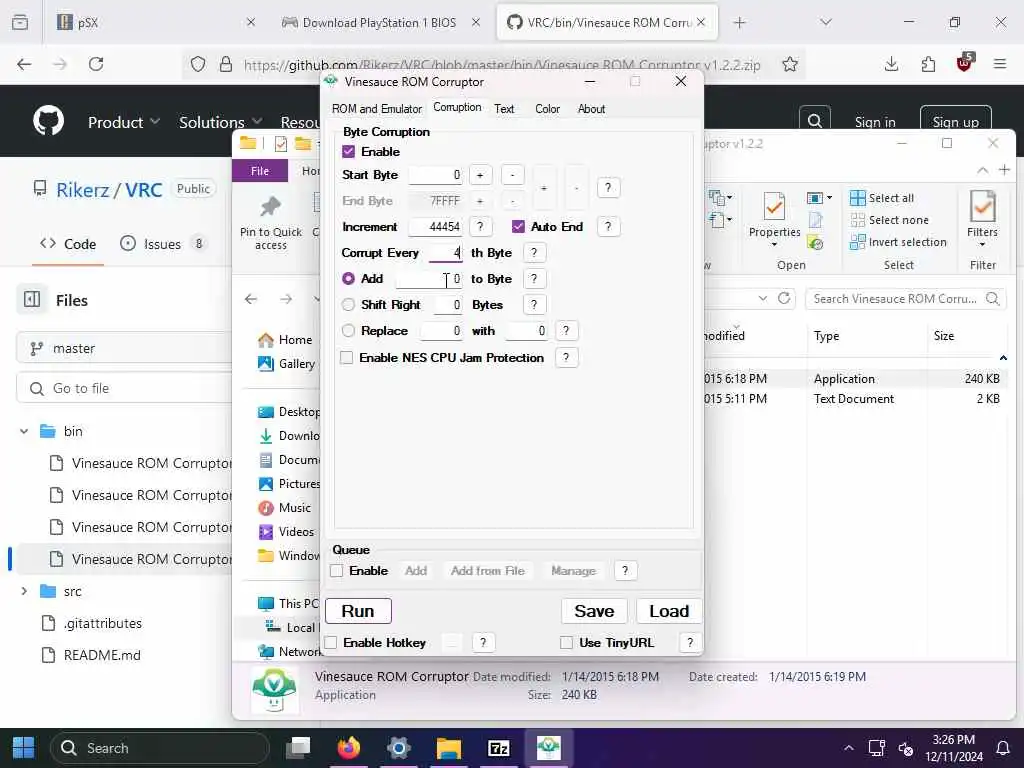The image size is (1024, 768).
Task: Click Sign in link on GitHub
Action: tap(875, 122)
